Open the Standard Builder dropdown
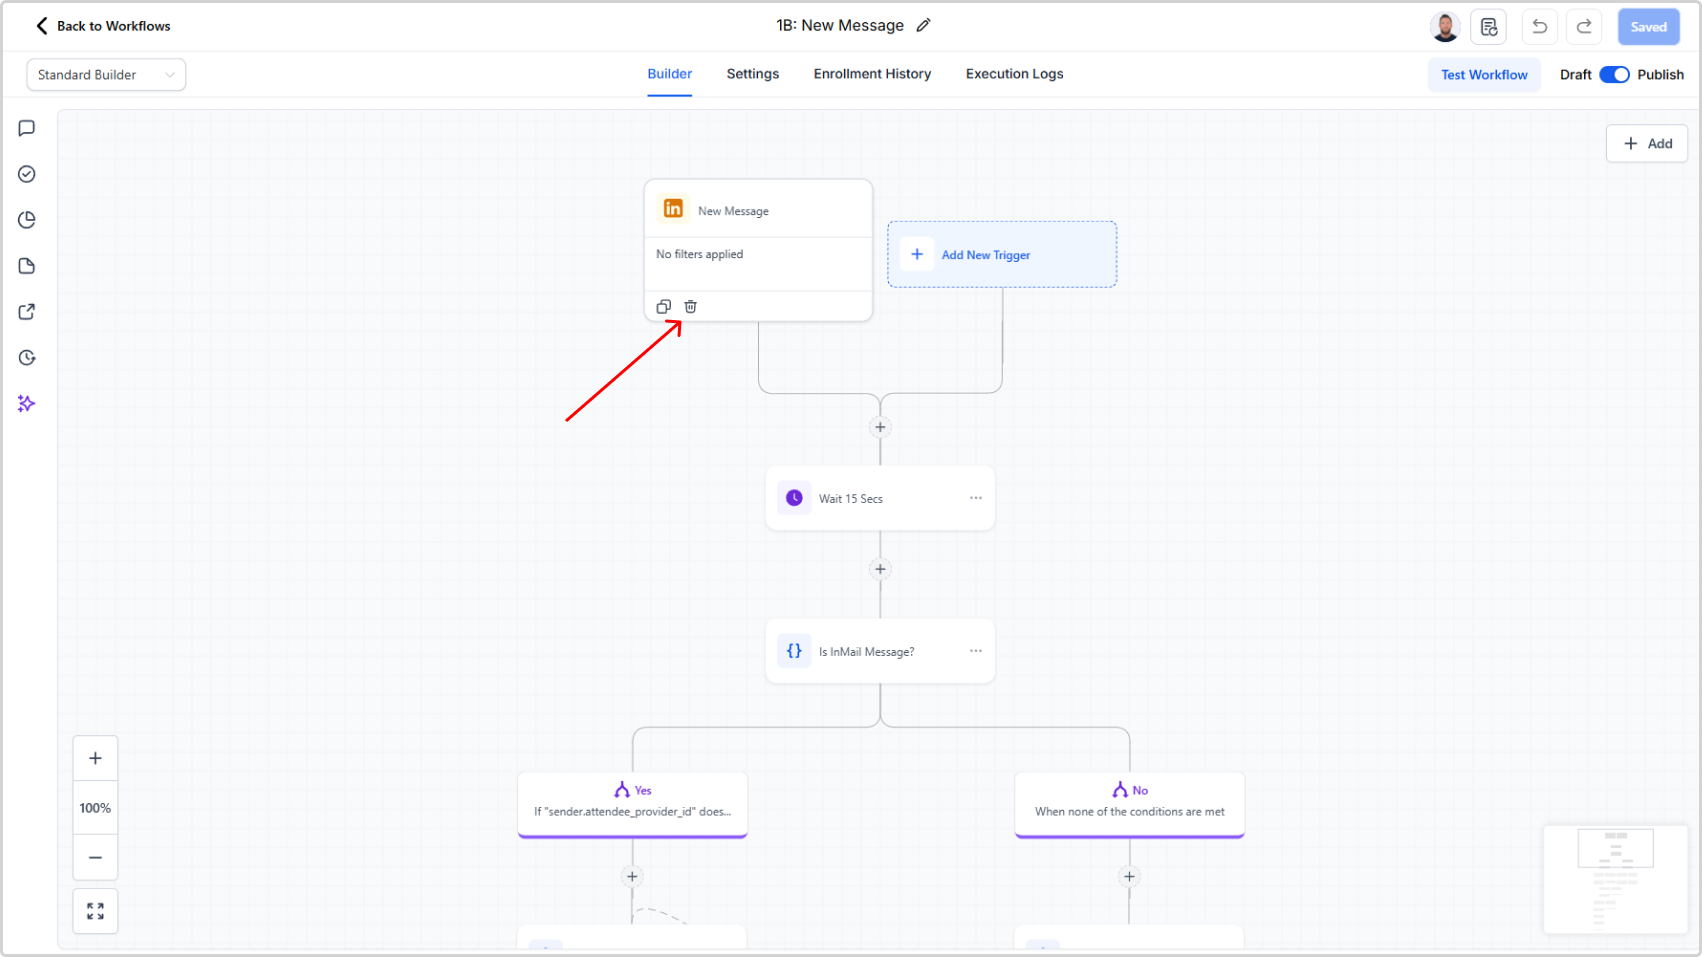 pos(106,75)
